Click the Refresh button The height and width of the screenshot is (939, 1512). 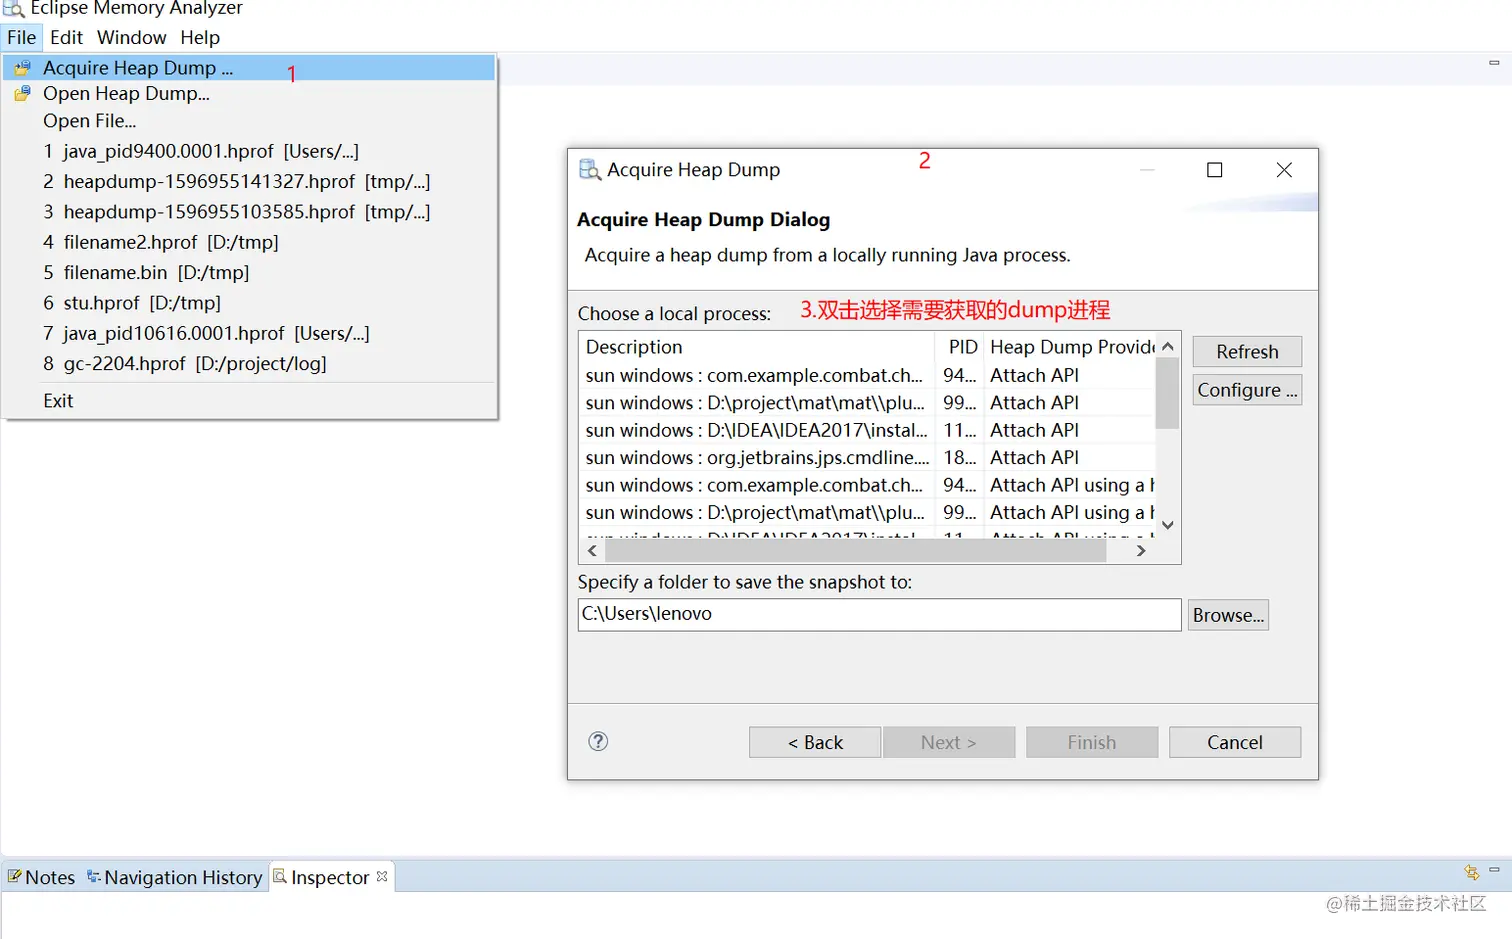point(1247,352)
